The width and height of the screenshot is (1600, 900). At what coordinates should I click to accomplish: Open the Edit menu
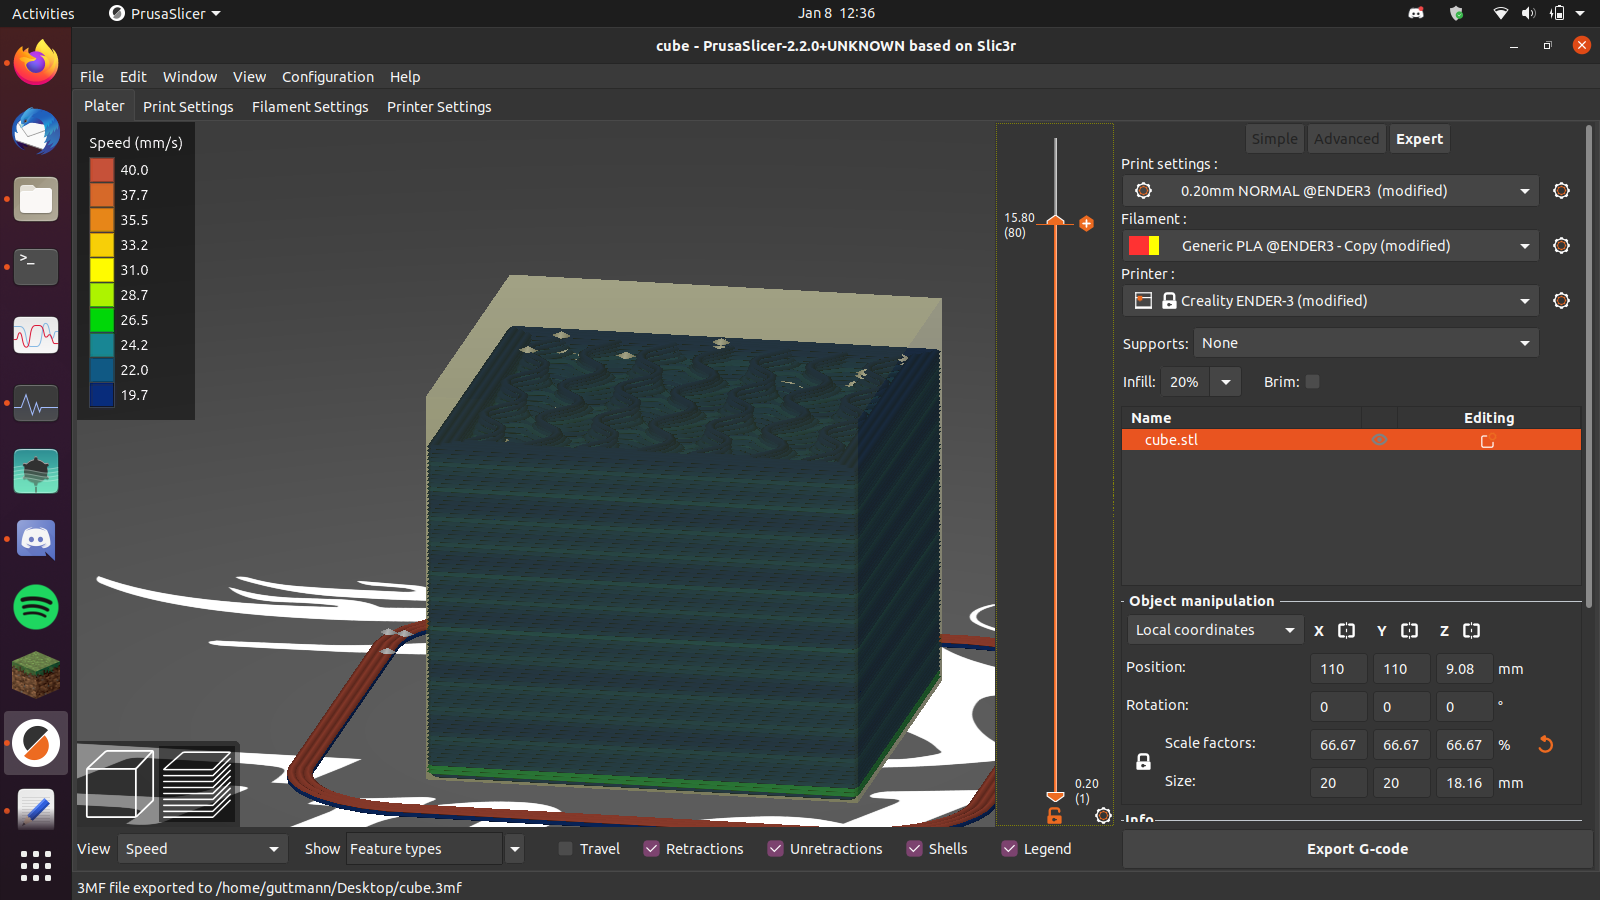pos(133,77)
